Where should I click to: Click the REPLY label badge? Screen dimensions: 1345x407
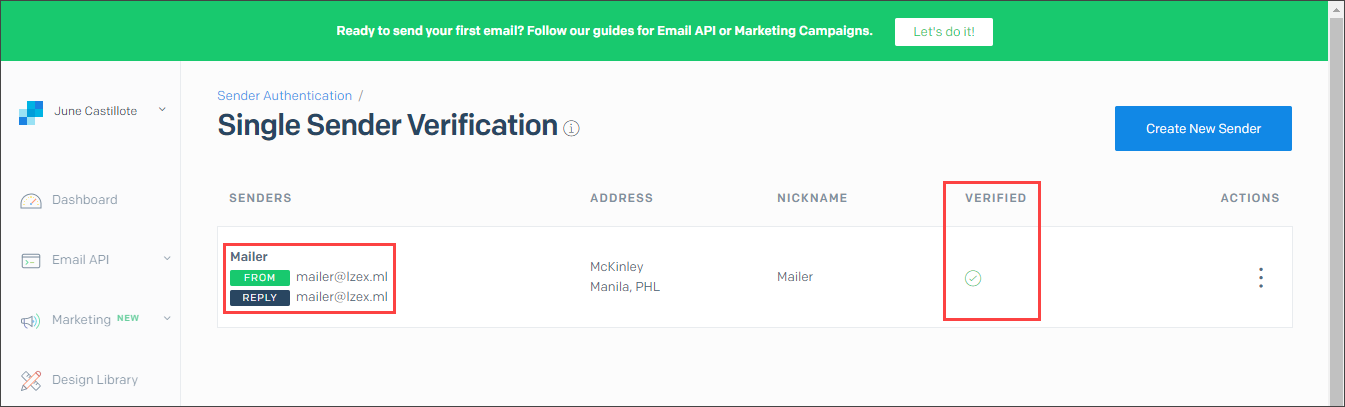tap(260, 298)
